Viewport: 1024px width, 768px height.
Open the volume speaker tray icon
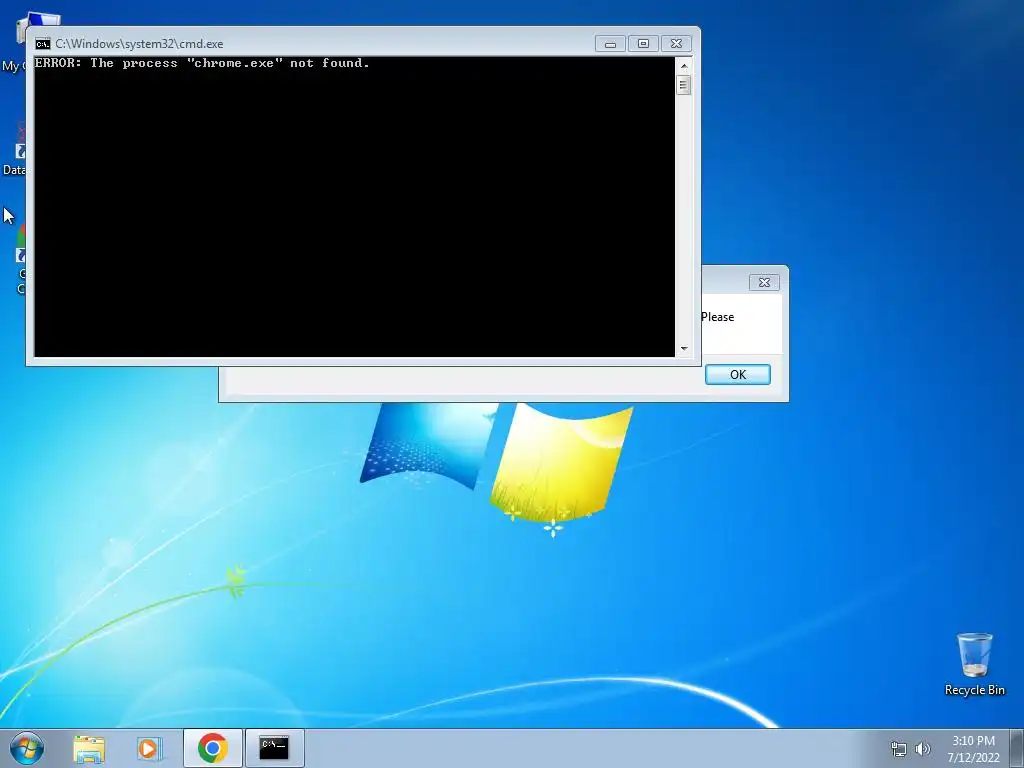pos(923,749)
